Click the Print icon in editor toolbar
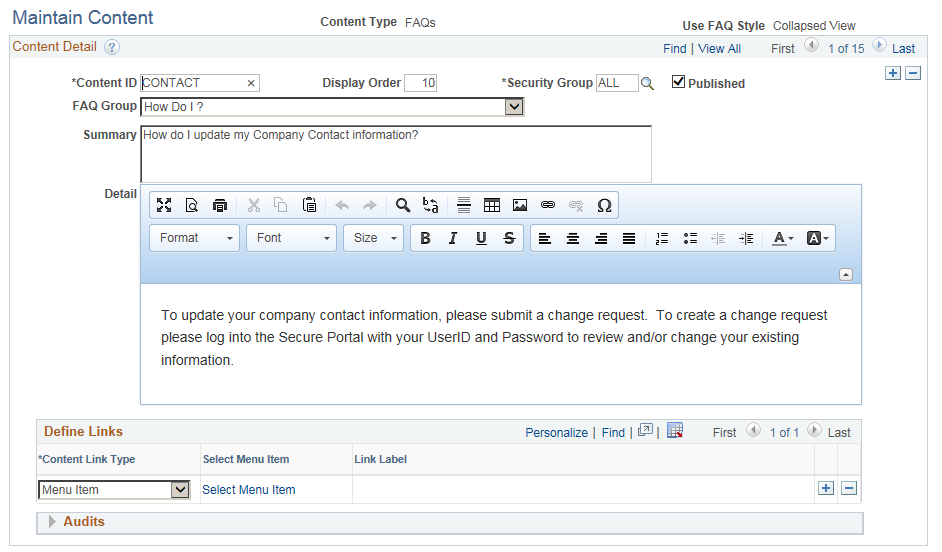This screenshot has height=552, width=942. coord(220,205)
